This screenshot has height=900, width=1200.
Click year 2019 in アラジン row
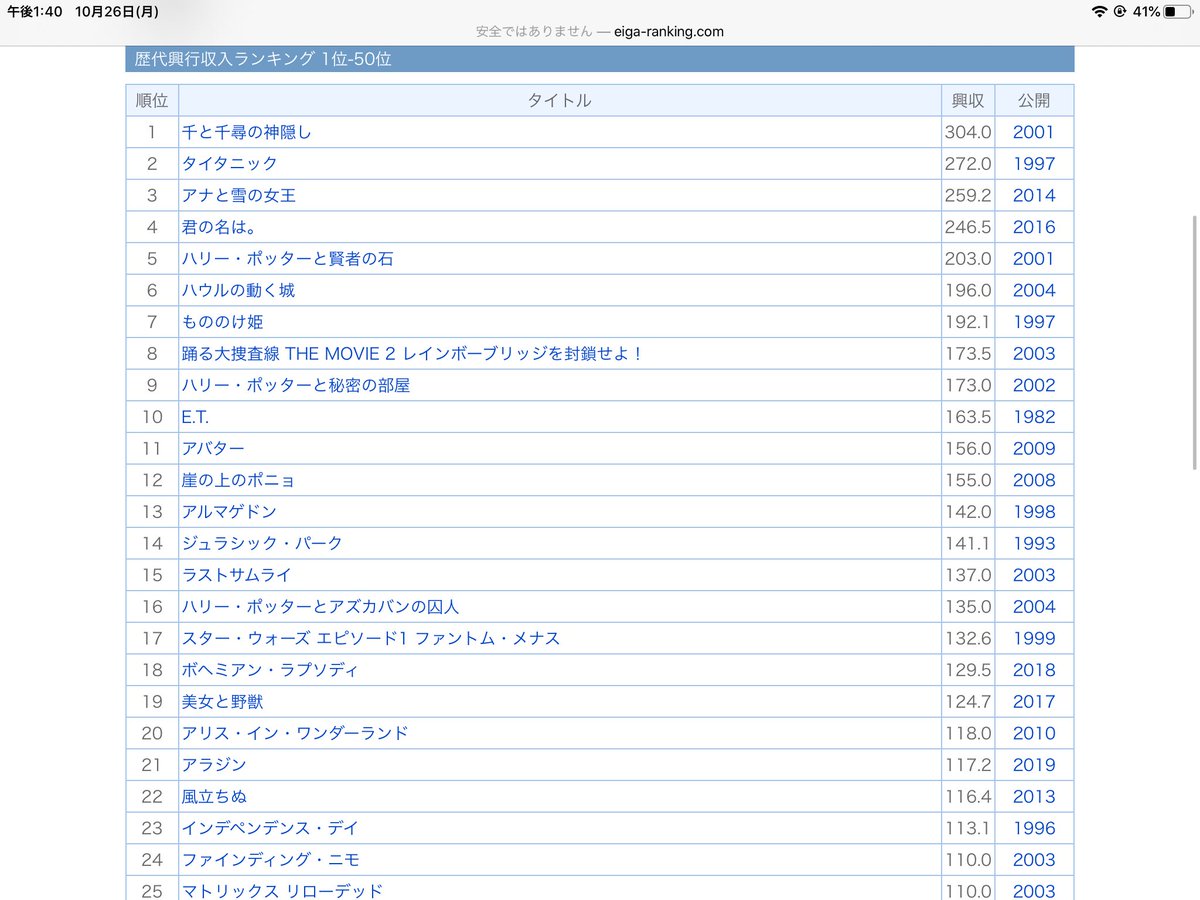pyautogui.click(x=1034, y=765)
